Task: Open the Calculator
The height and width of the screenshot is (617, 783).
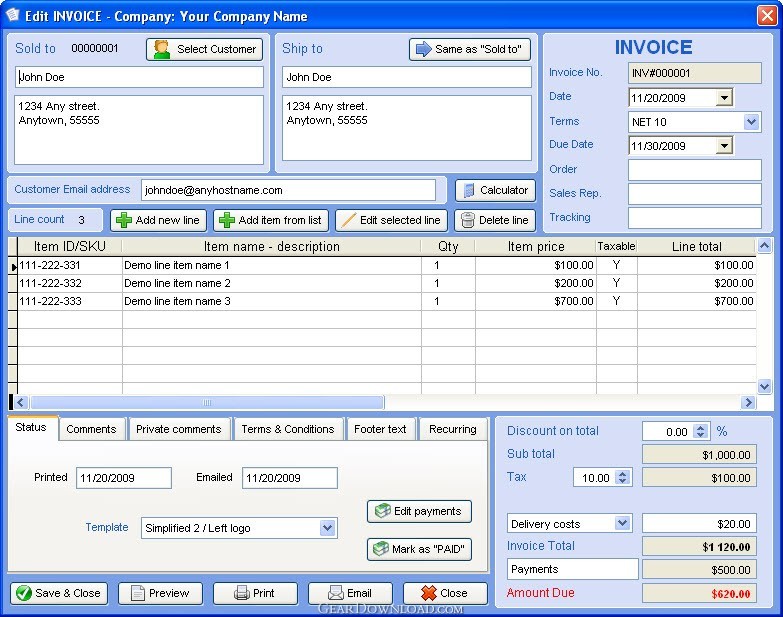Action: pos(495,190)
